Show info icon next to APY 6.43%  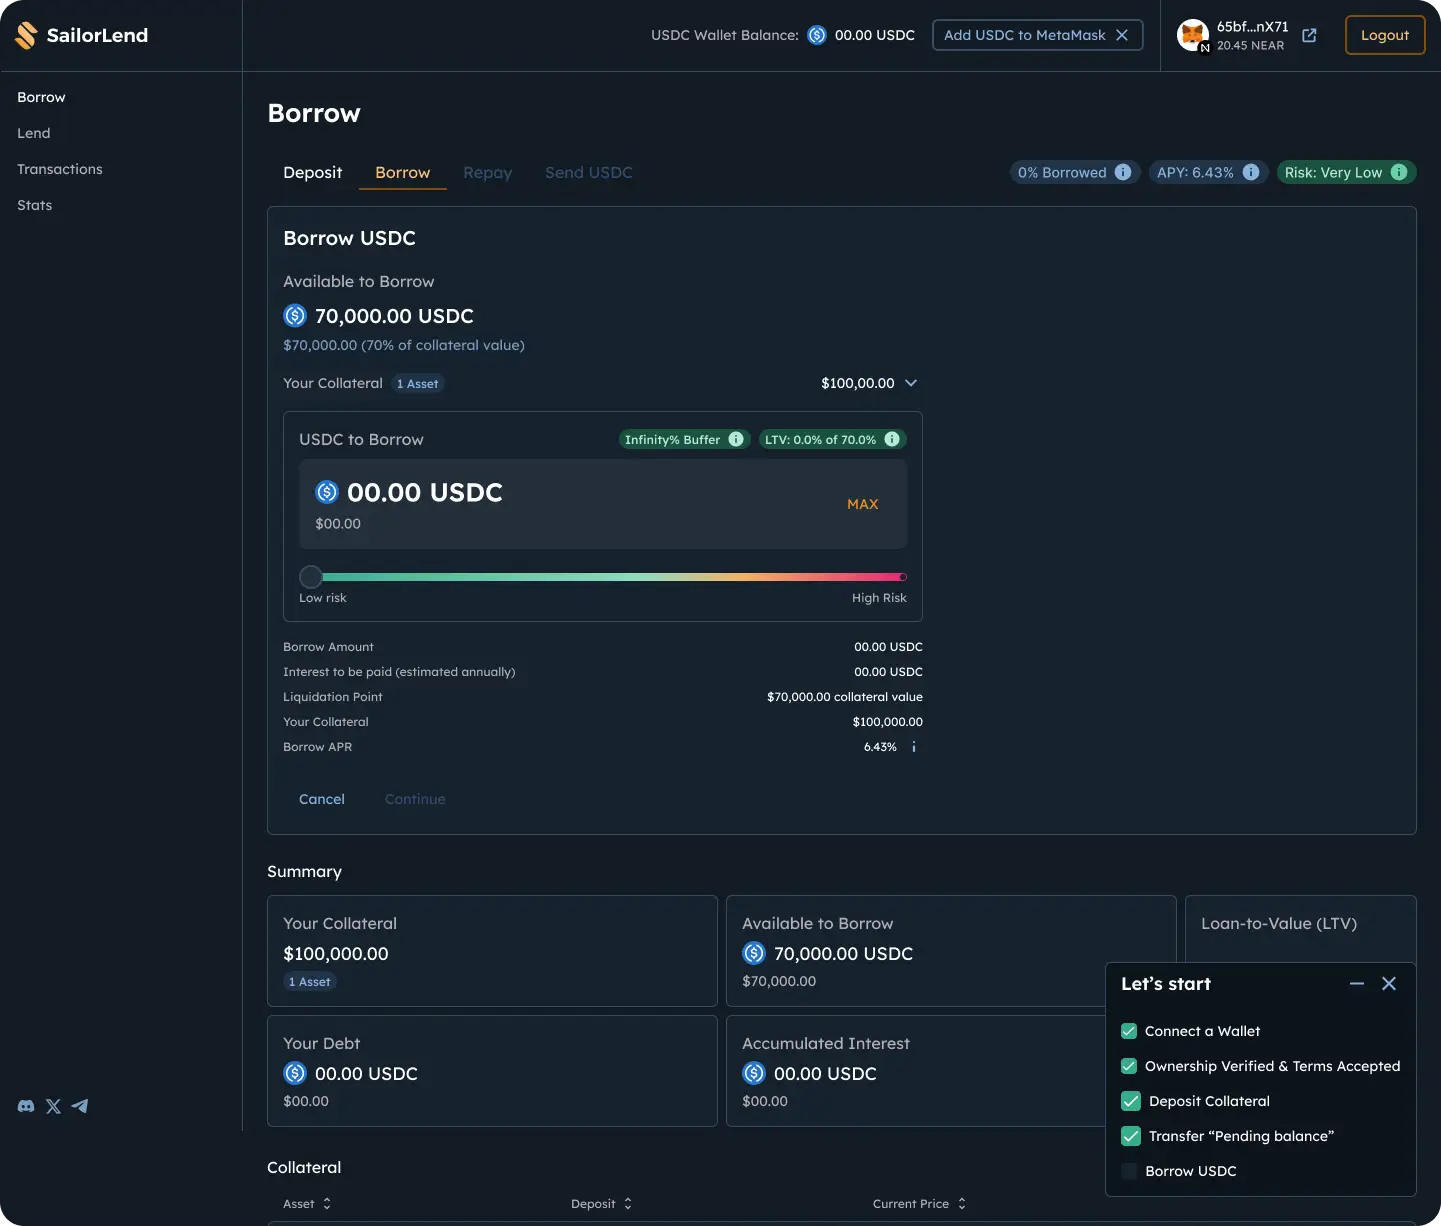click(1250, 172)
